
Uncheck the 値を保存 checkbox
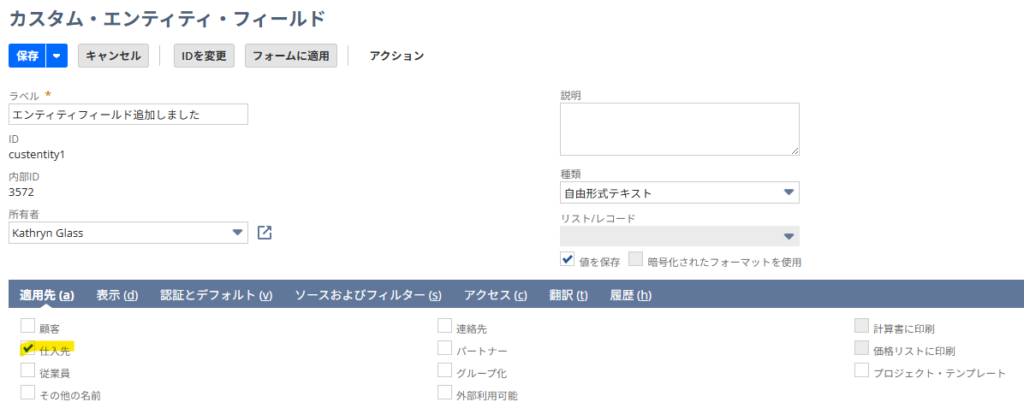point(567,260)
